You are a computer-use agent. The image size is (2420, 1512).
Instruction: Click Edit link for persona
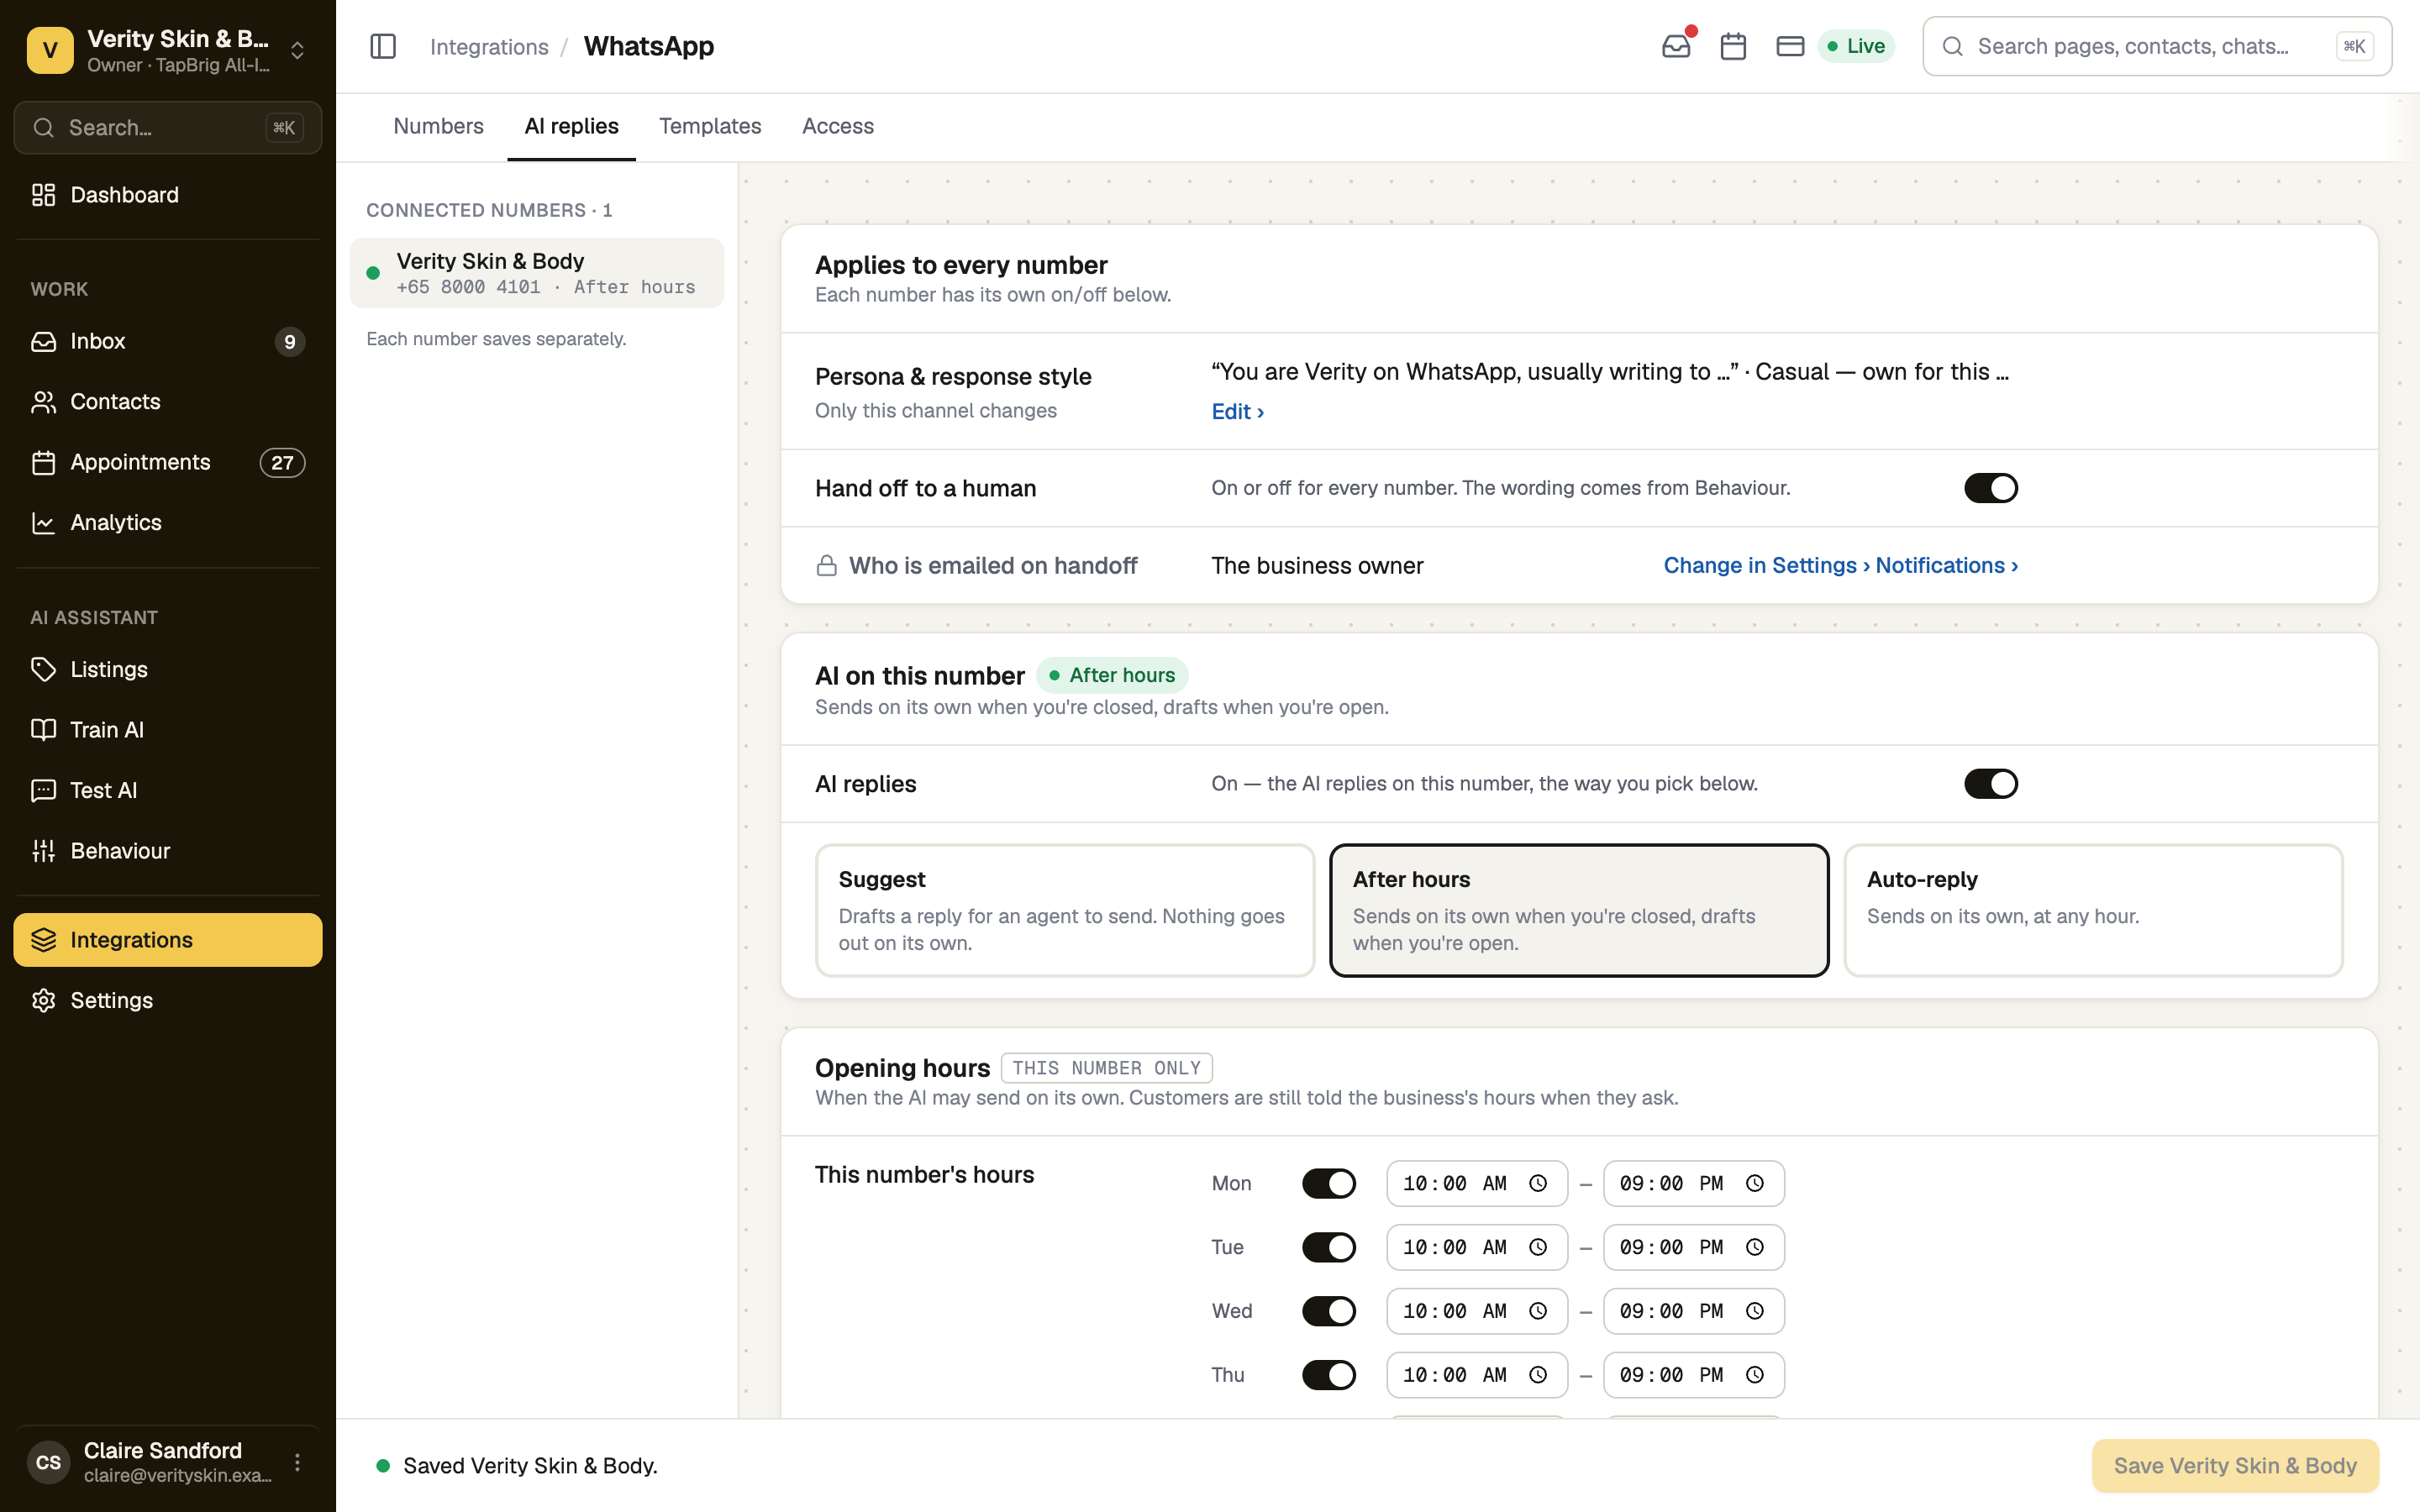pyautogui.click(x=1238, y=411)
